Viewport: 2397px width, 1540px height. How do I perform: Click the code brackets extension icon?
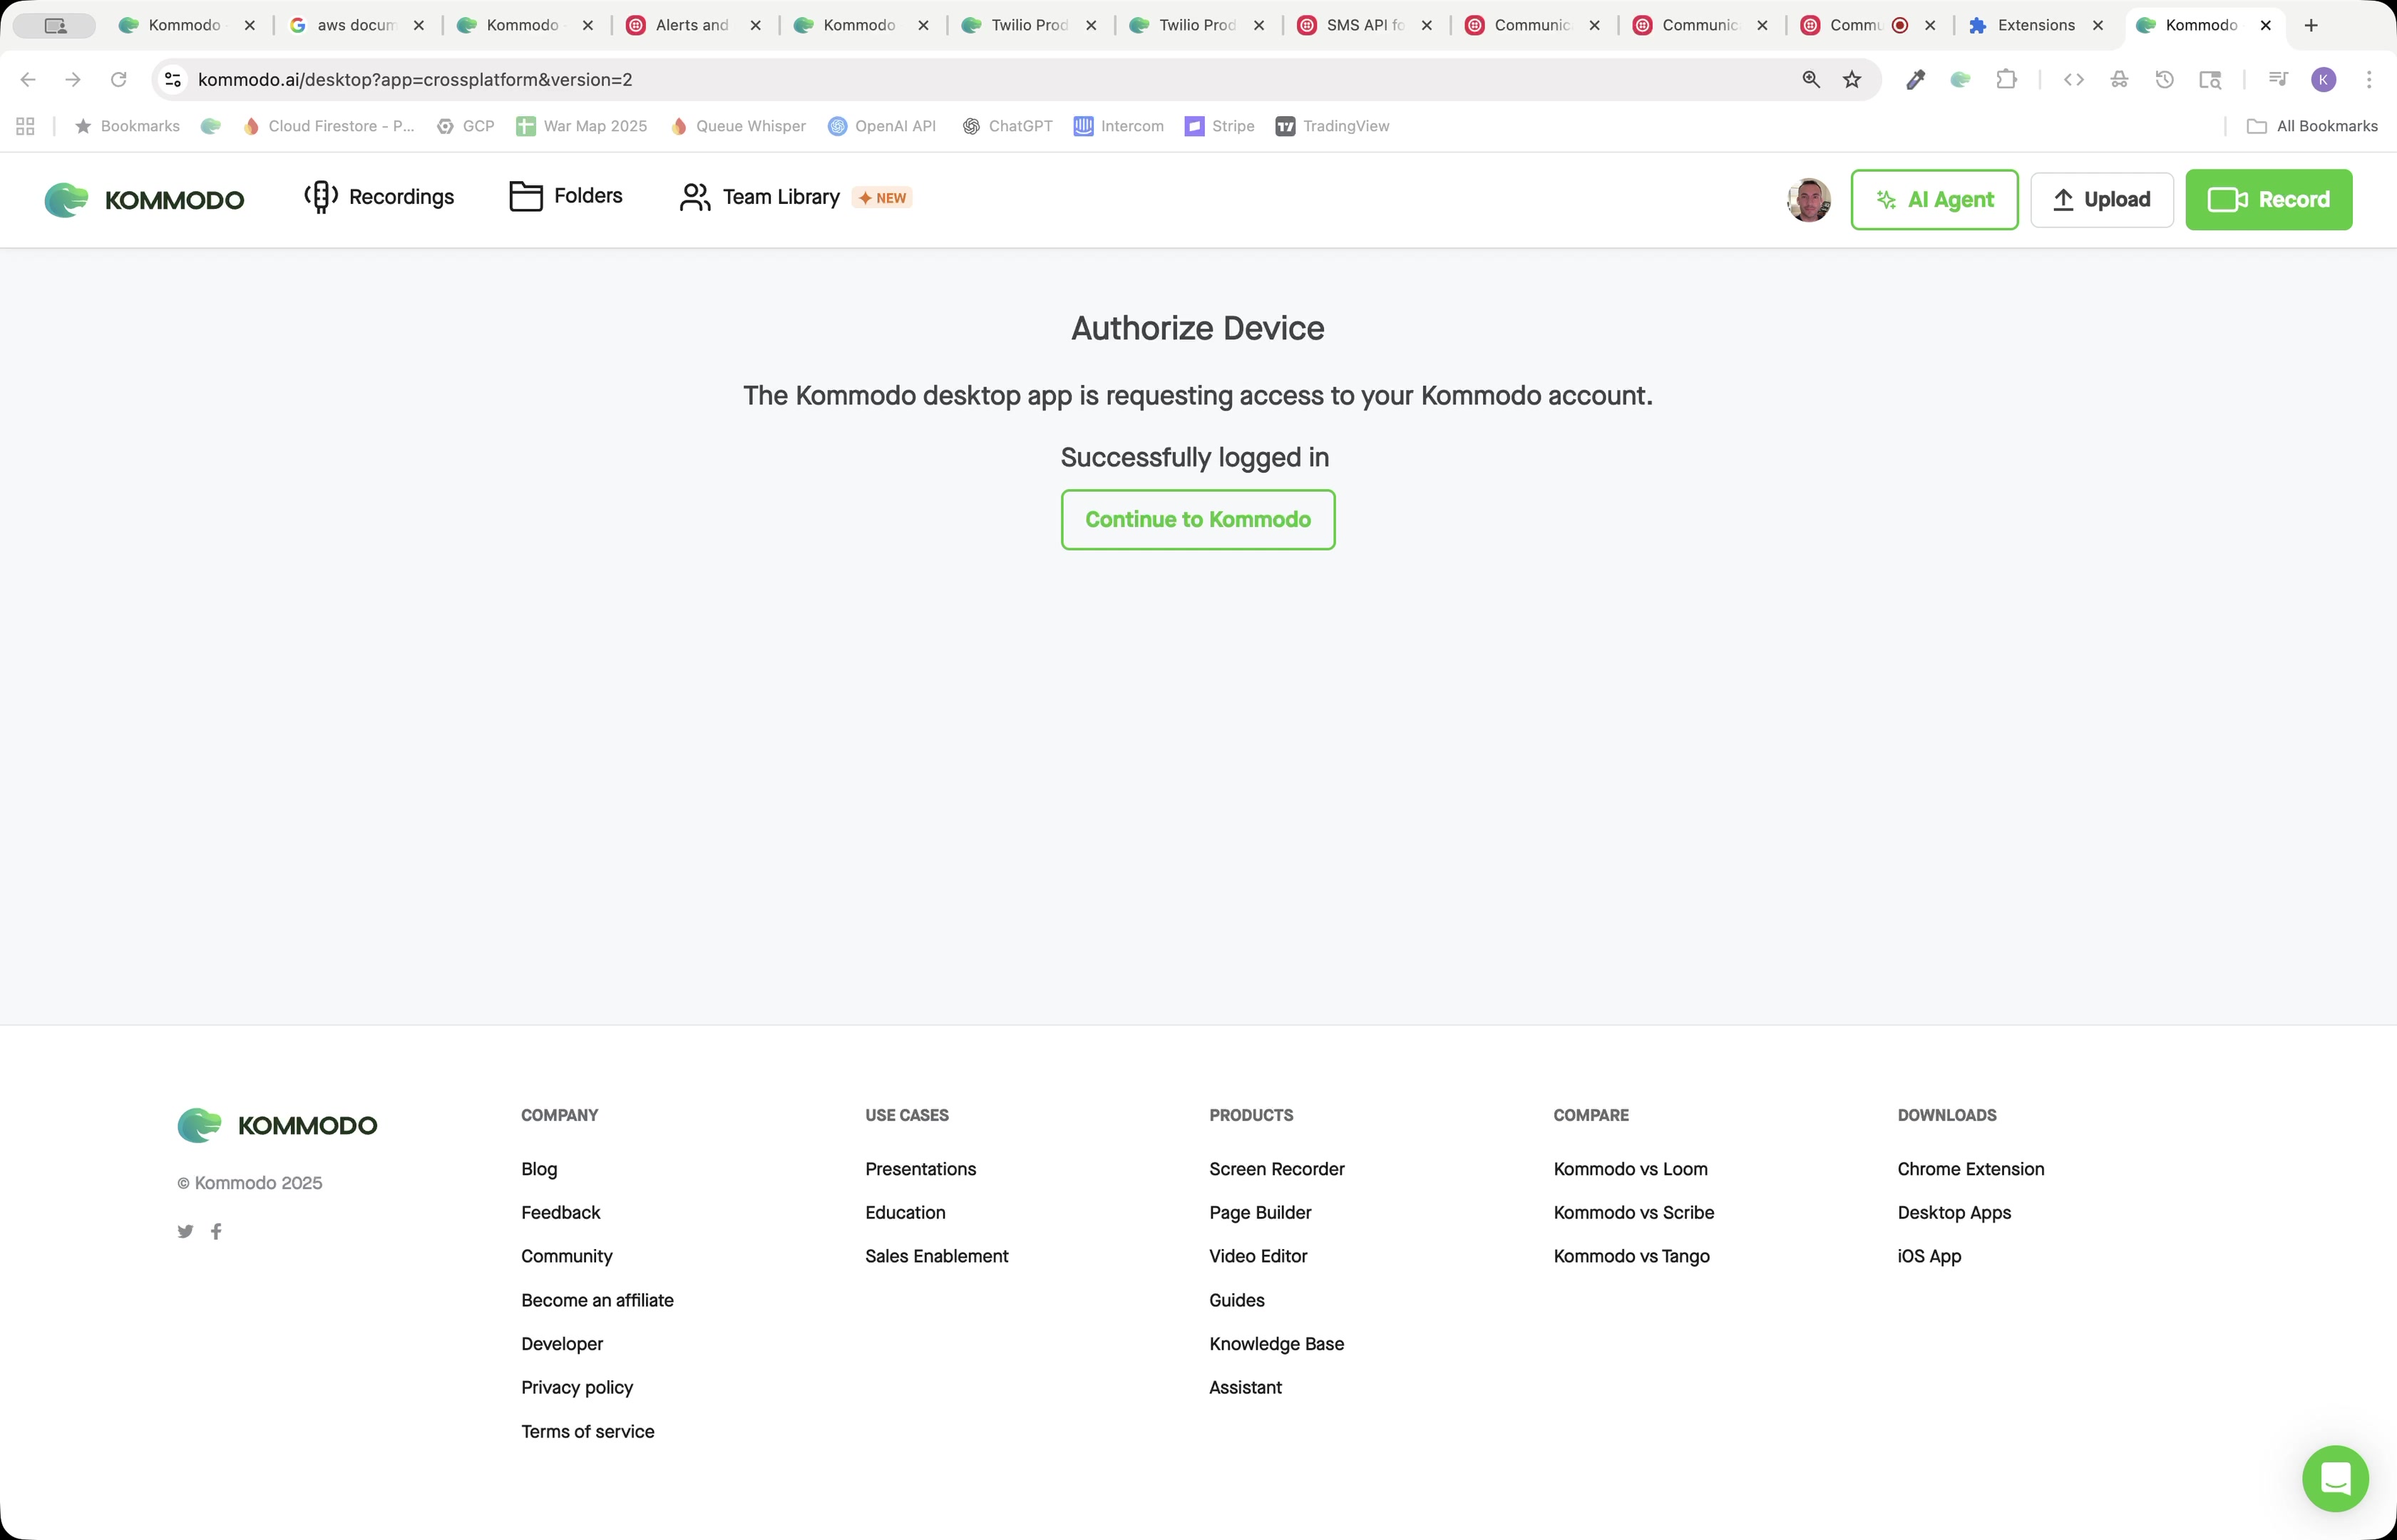[x=2073, y=79]
